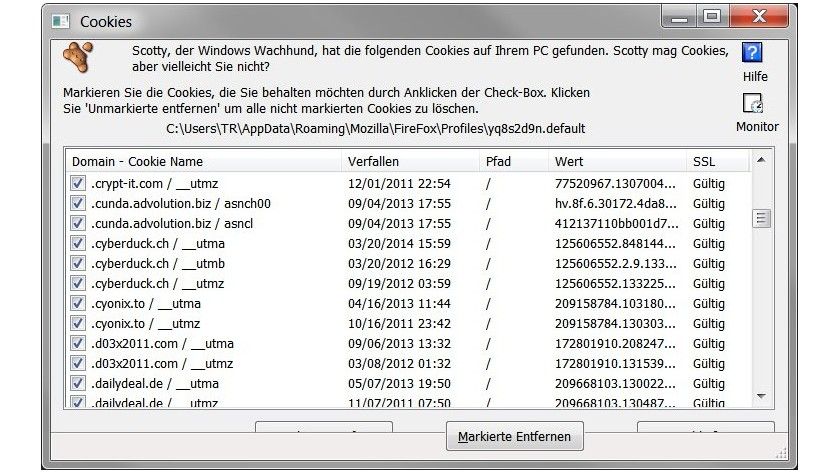This screenshot has height=473, width=840.
Task: Toggle .cyonix.to __utma cookie checkbox
Action: [78, 303]
